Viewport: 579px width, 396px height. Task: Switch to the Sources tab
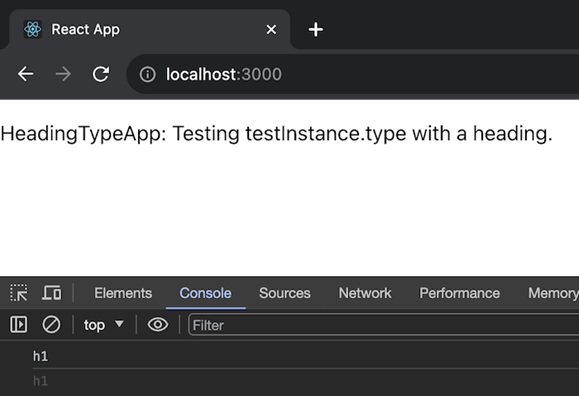point(285,293)
